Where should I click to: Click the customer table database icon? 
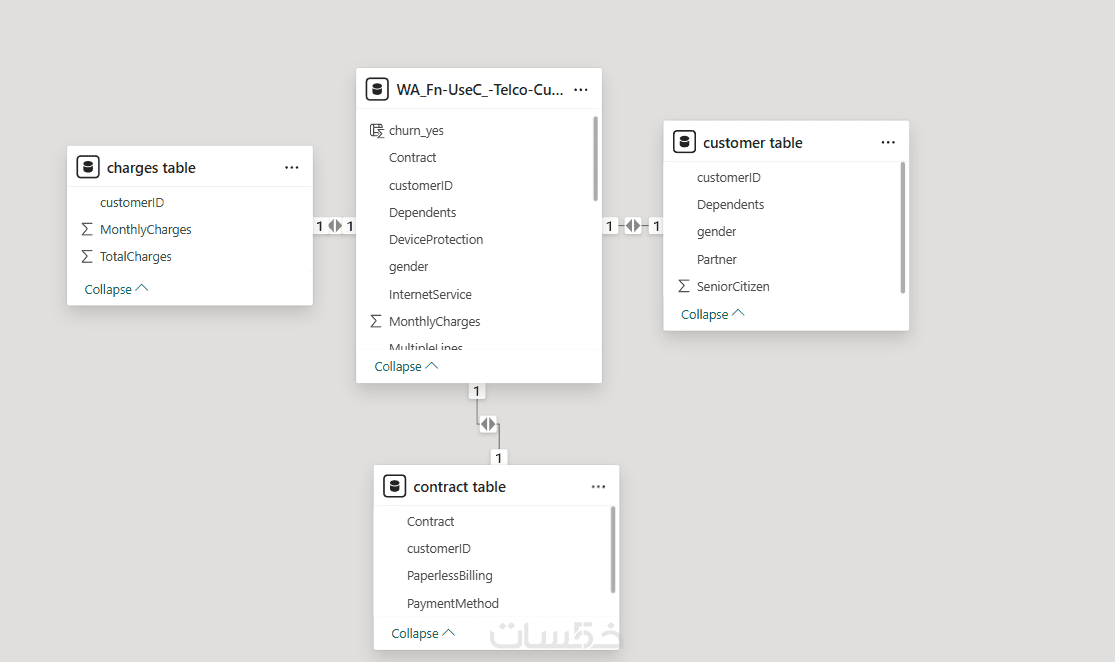684,142
